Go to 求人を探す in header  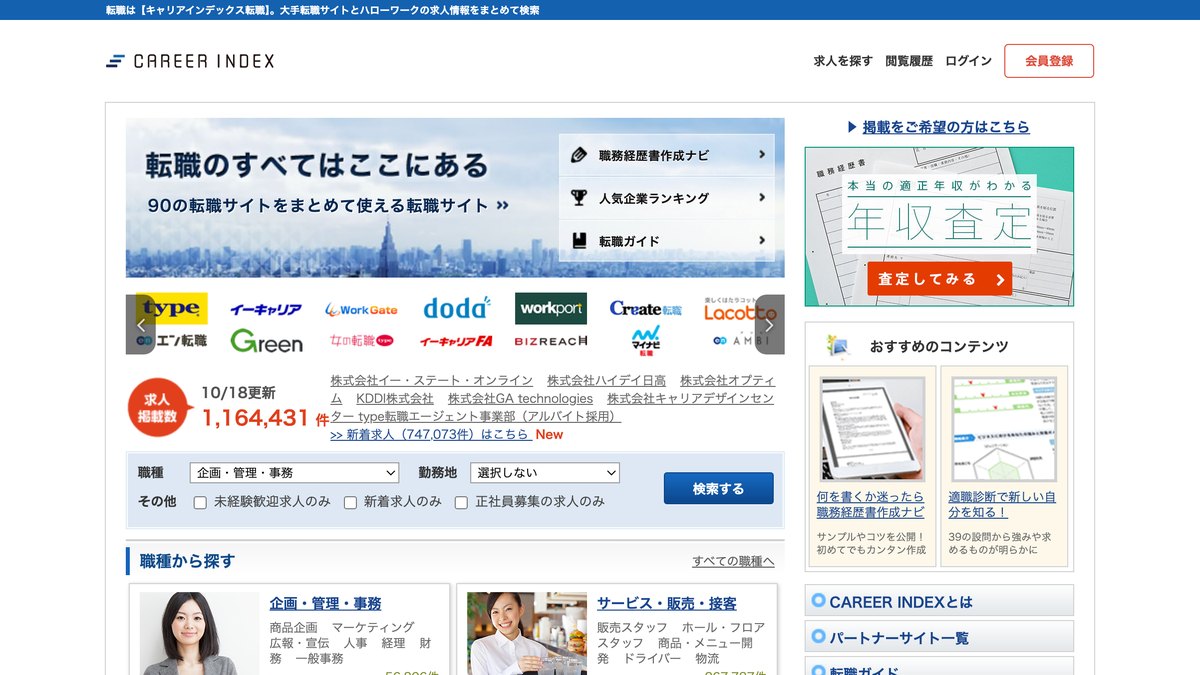click(x=843, y=61)
